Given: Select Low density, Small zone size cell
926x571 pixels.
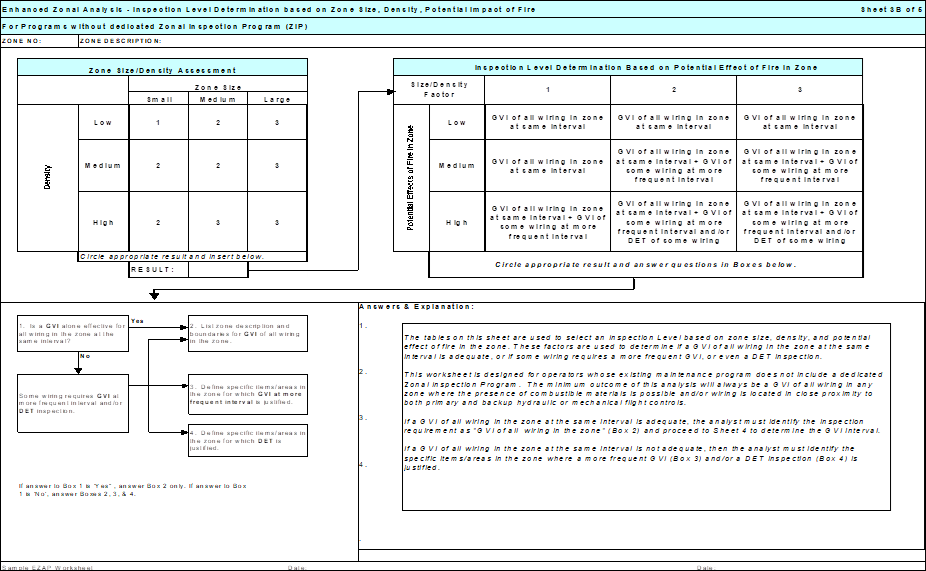Looking at the screenshot, I should (x=158, y=123).
